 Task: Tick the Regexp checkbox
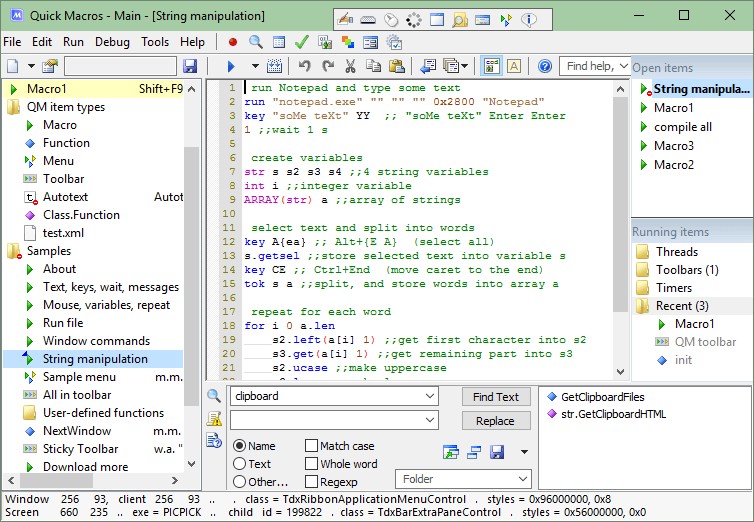click(312, 482)
